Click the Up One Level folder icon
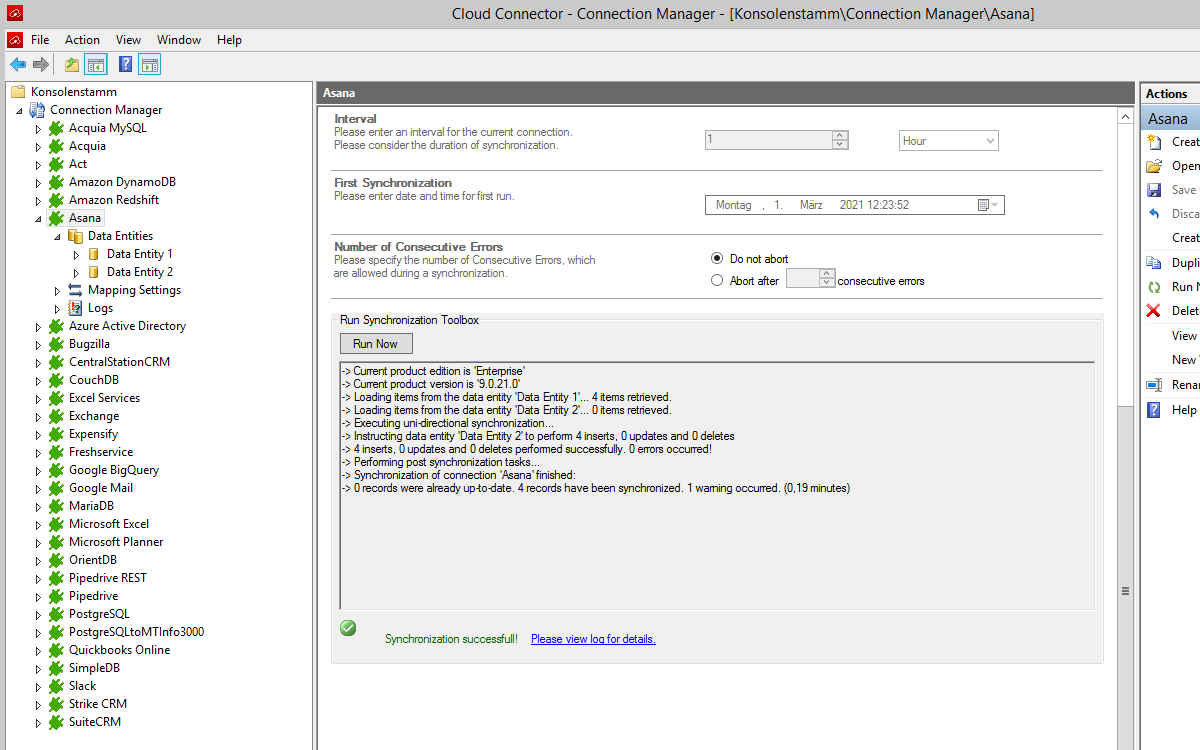The image size is (1200, 750). click(71, 65)
